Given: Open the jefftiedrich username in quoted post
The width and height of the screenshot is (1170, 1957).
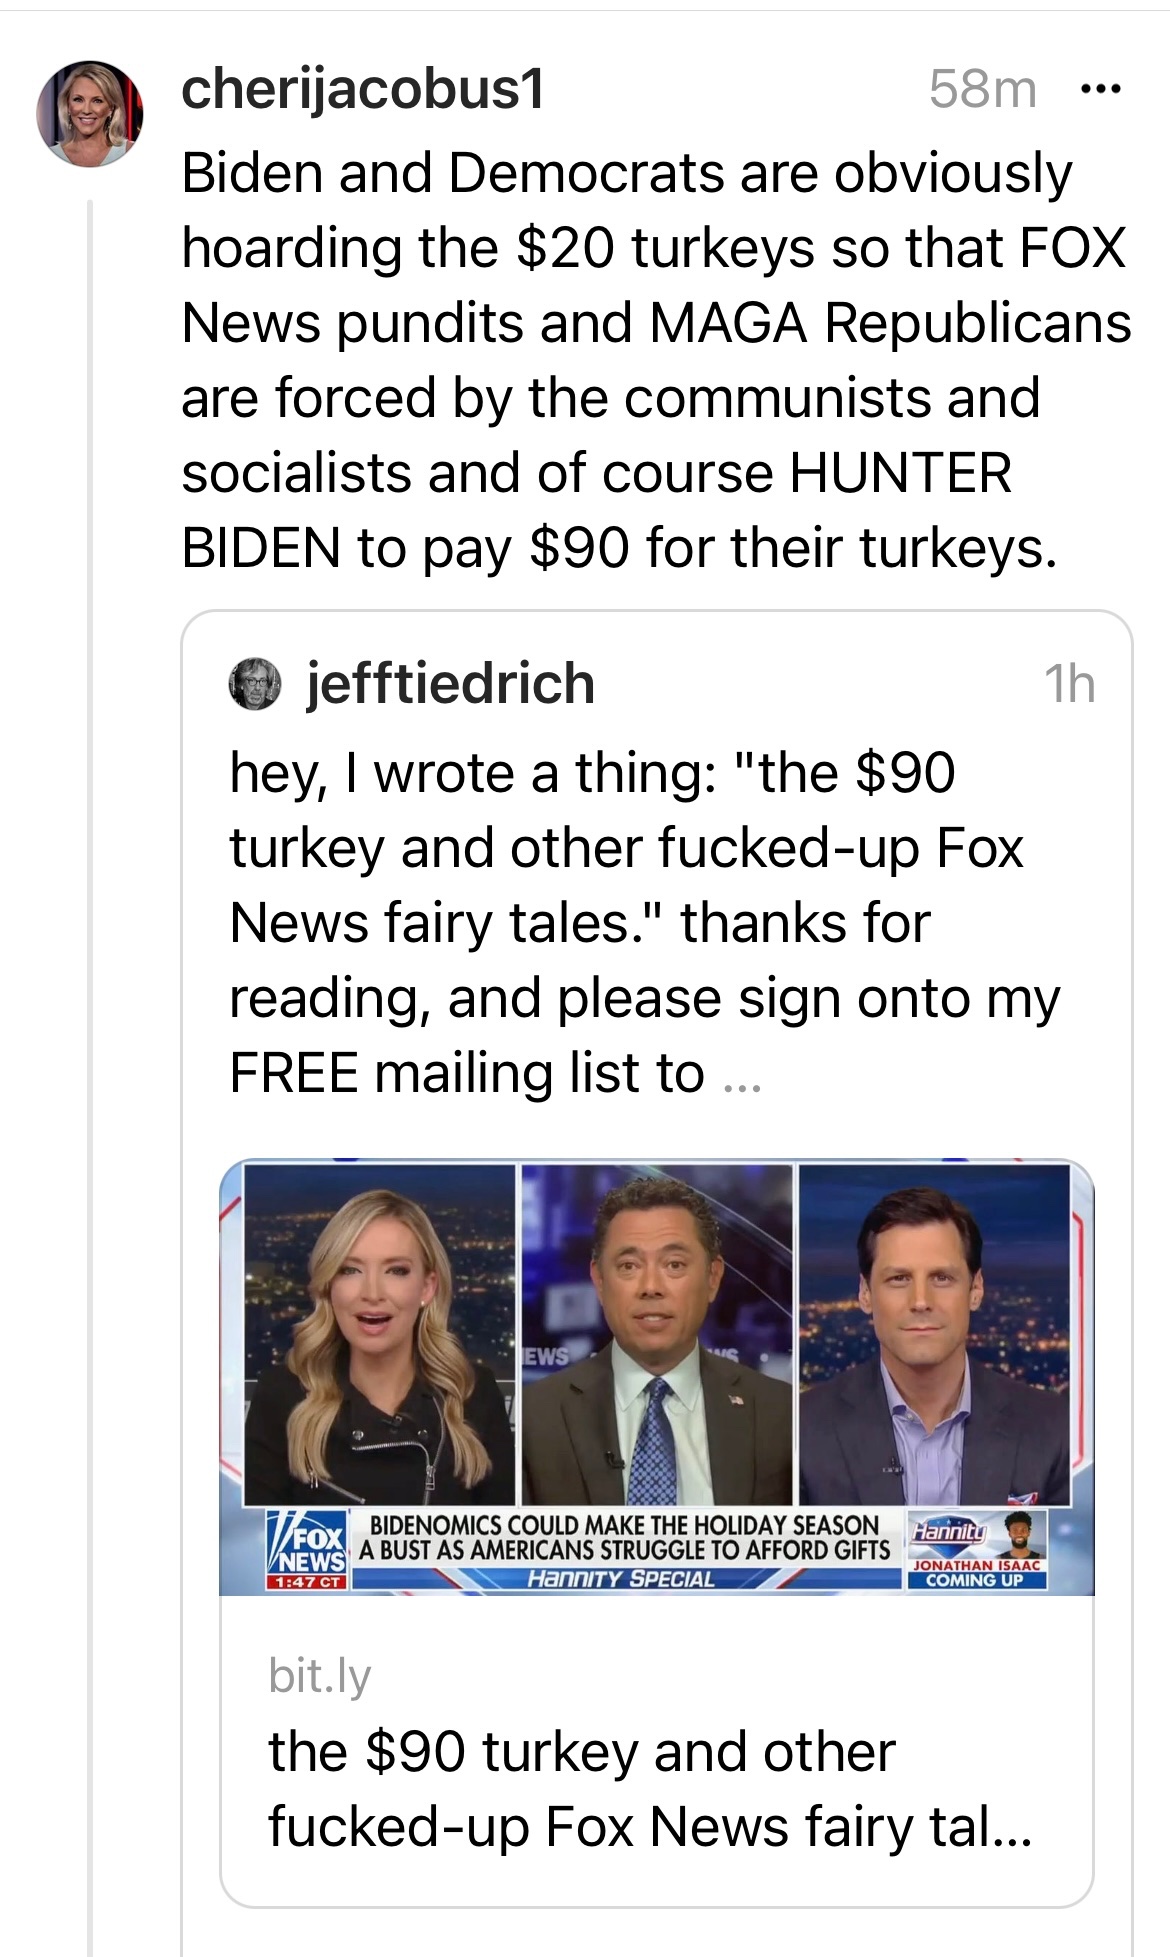Looking at the screenshot, I should (x=450, y=684).
